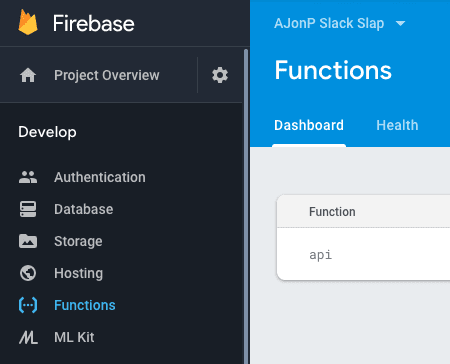This screenshot has height=364, width=450.
Task: Open the Authentication section
Action: click(x=100, y=177)
